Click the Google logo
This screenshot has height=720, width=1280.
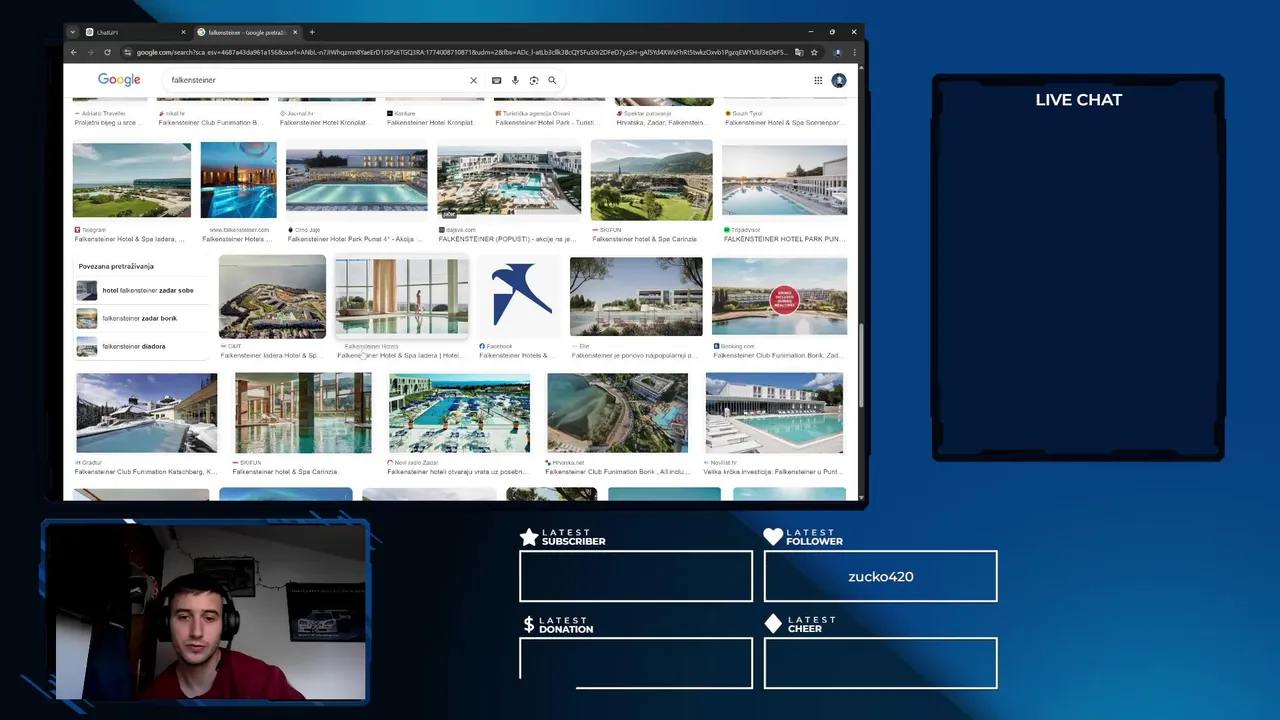pos(119,79)
